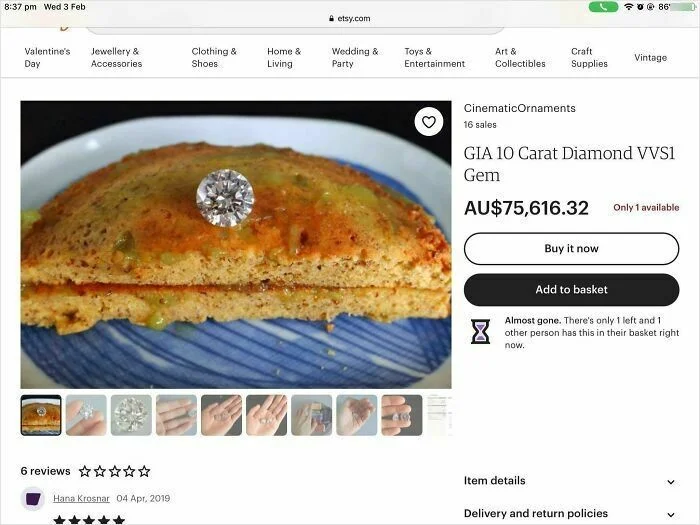
Task: Open the Wedding & Party category
Action: click(355, 57)
